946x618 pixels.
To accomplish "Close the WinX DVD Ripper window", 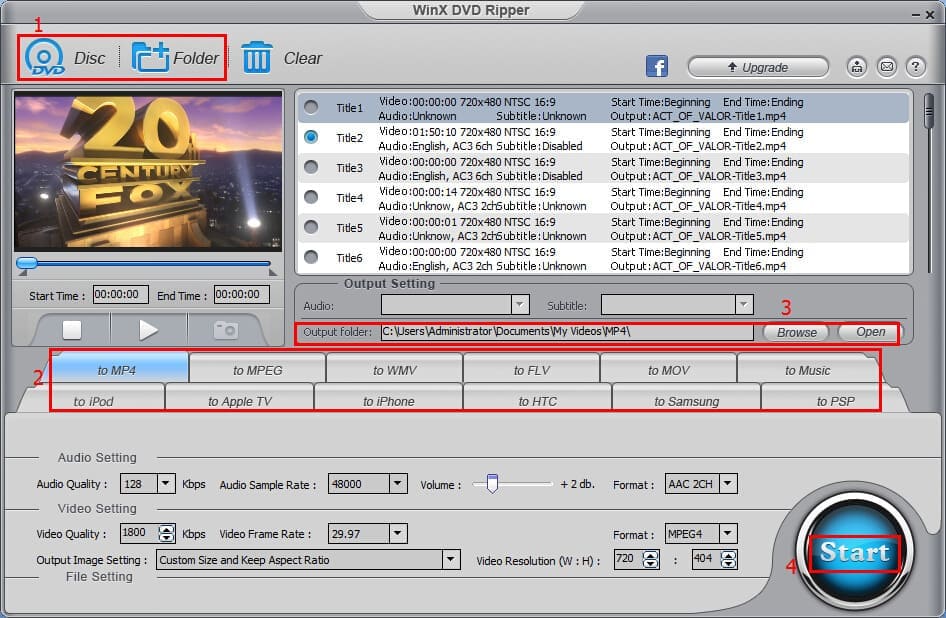I will tap(930, 14).
